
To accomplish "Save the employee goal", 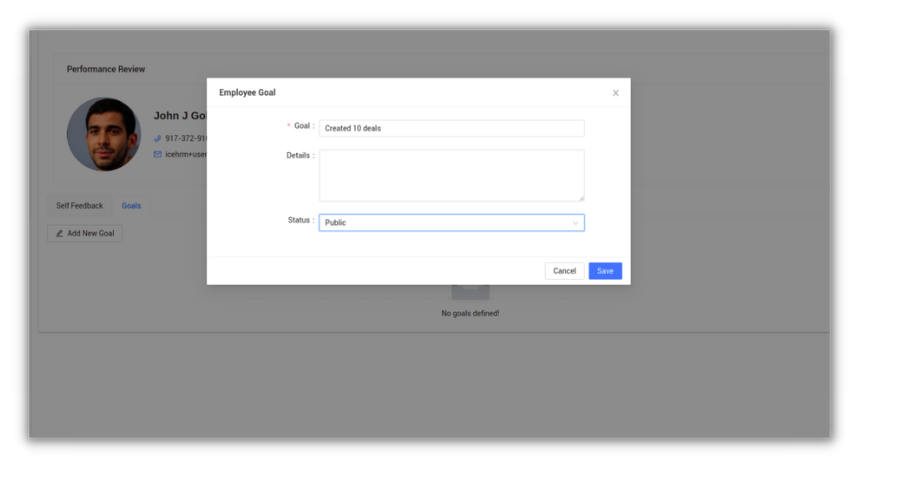I will pos(605,271).
